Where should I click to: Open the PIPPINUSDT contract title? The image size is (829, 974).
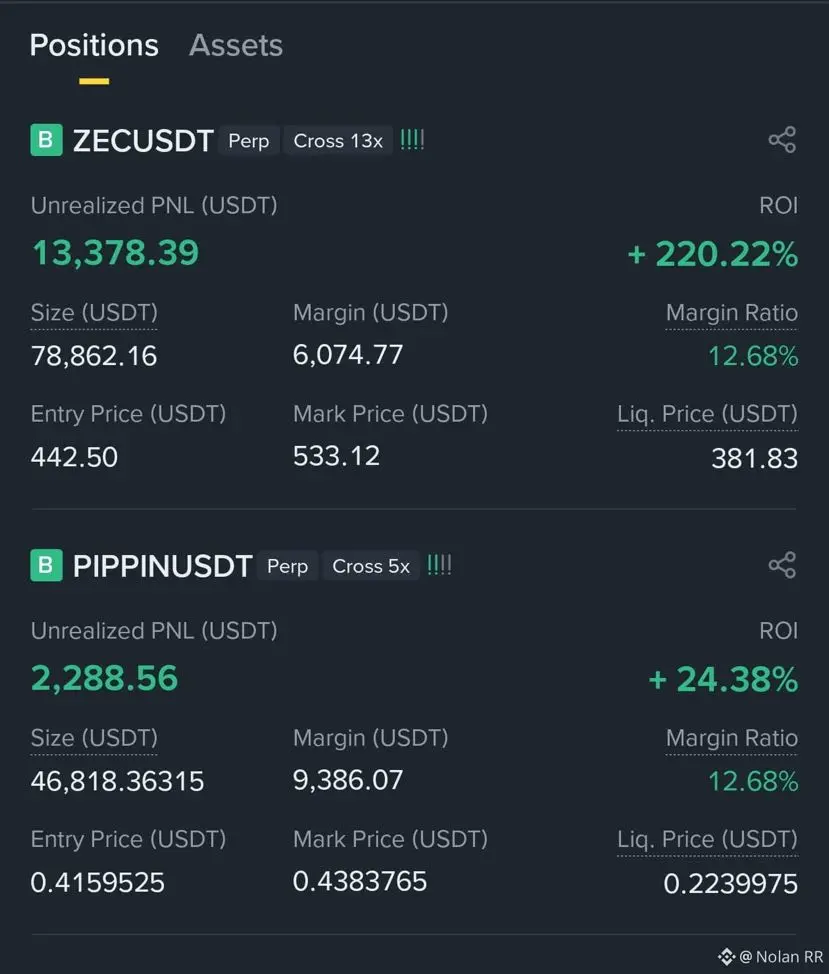point(163,567)
